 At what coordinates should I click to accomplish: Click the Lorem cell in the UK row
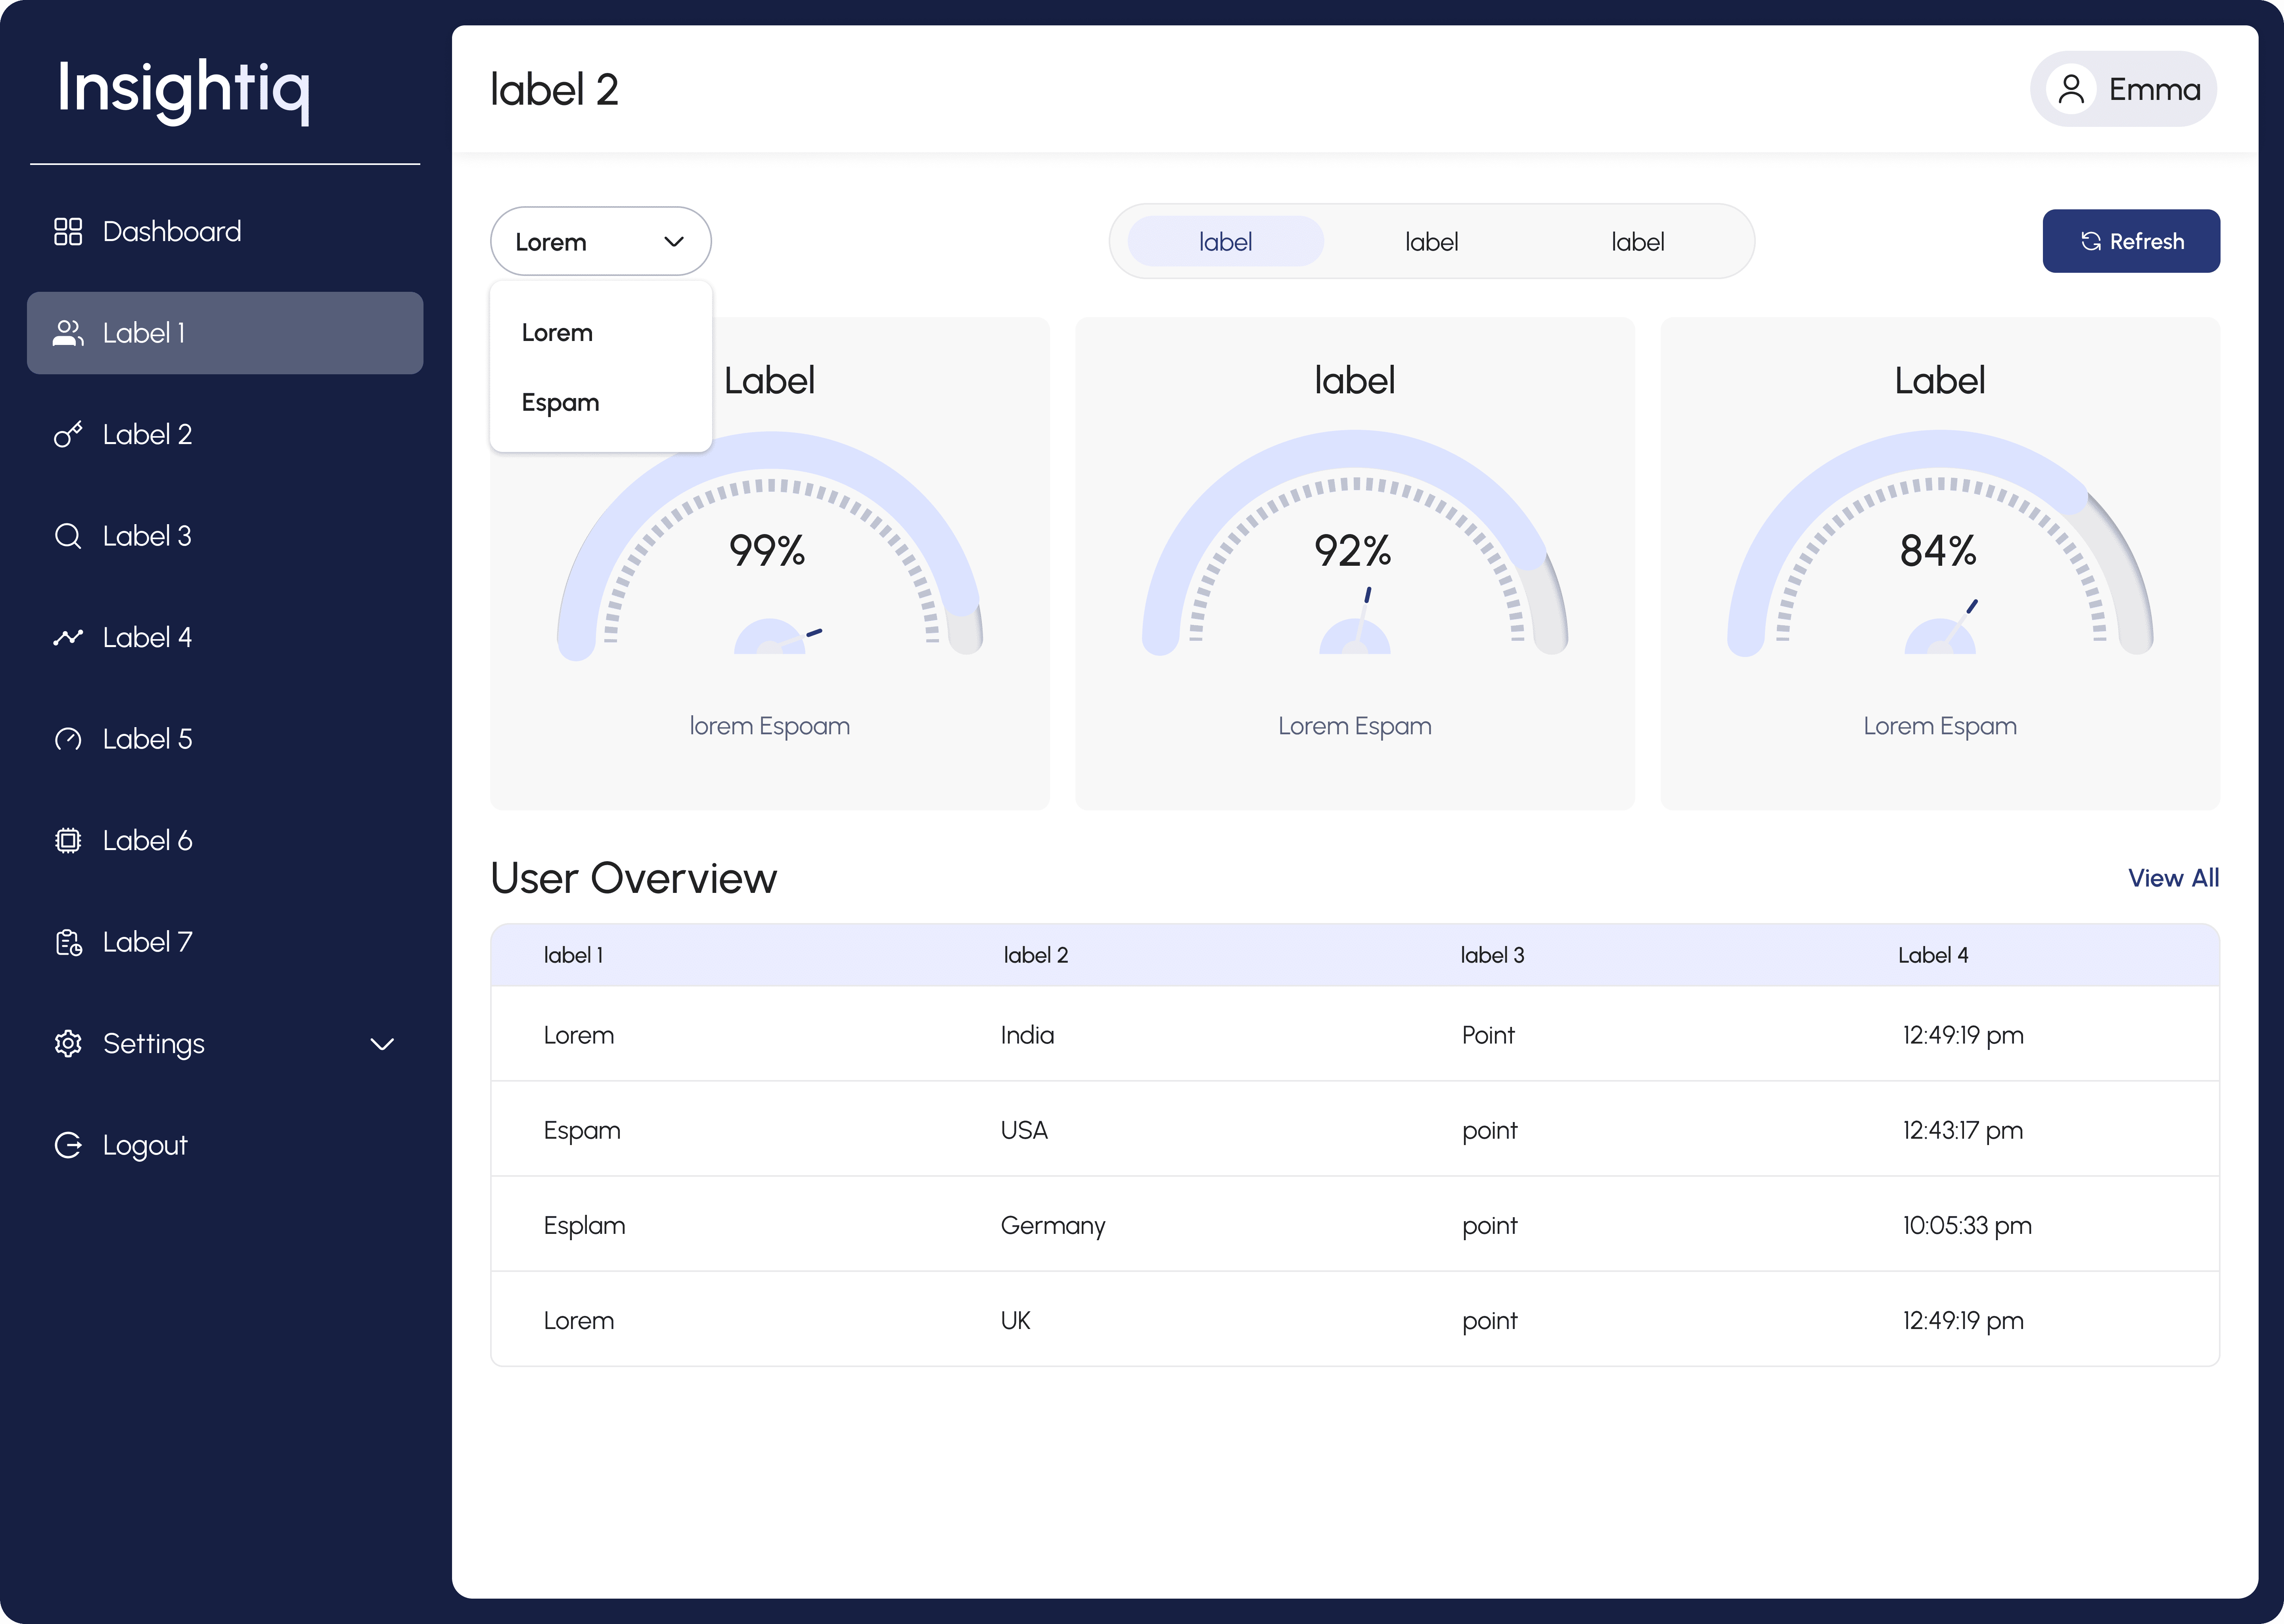click(578, 1321)
